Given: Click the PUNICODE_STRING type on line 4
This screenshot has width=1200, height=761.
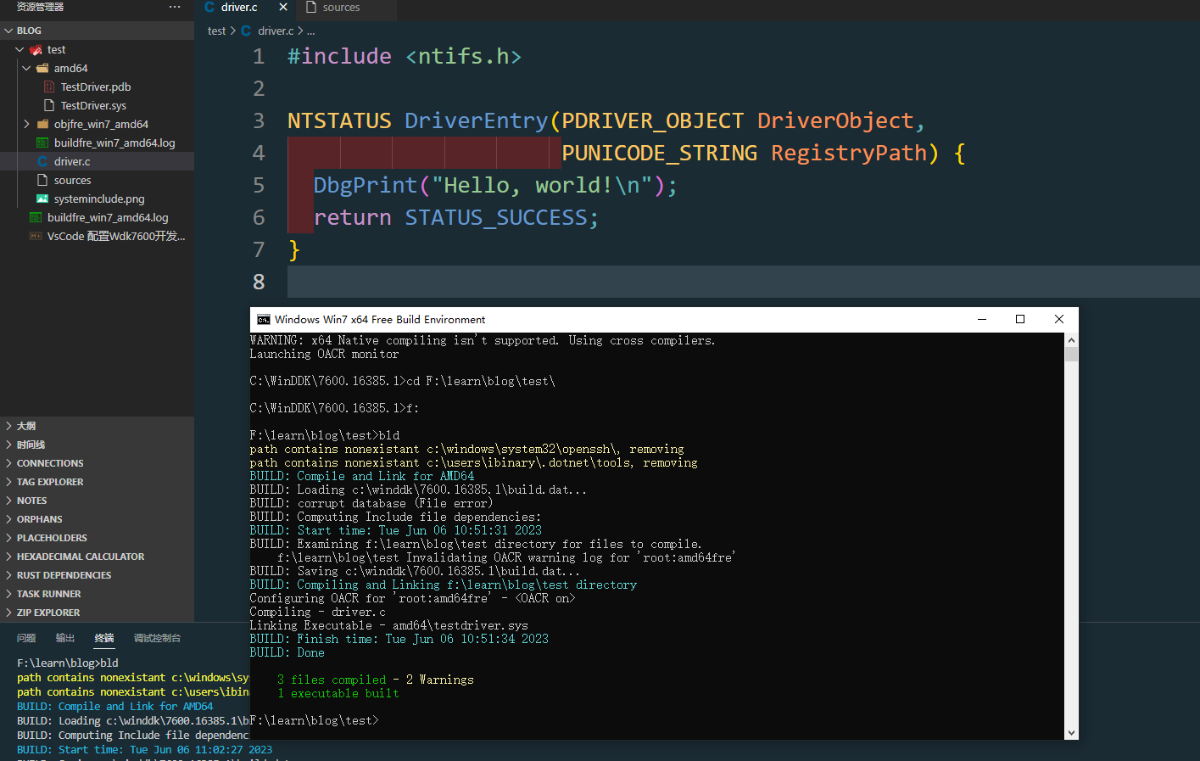Looking at the screenshot, I should (x=660, y=153).
